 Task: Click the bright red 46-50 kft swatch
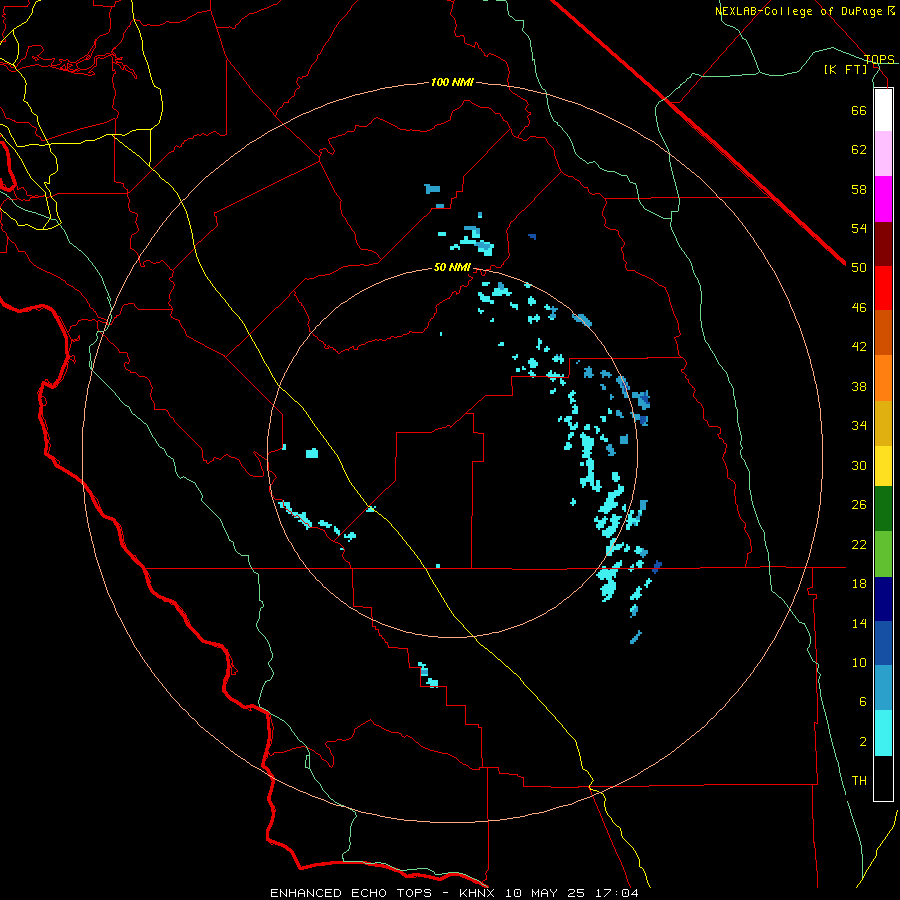pos(883,288)
